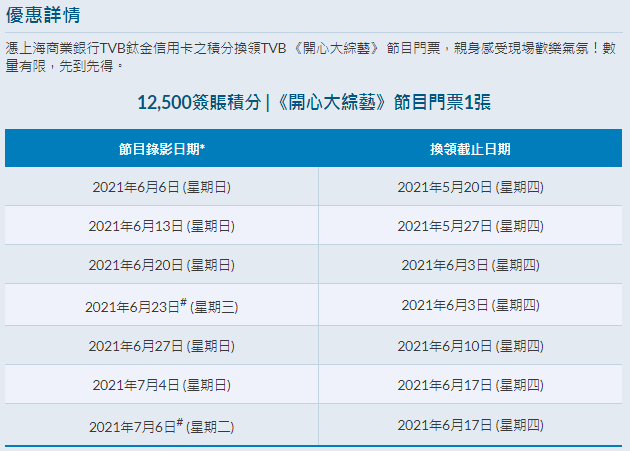This screenshot has height=451, width=630.
Task: Select cell 2021年6月23日# (星期三)
Action: [162, 306]
